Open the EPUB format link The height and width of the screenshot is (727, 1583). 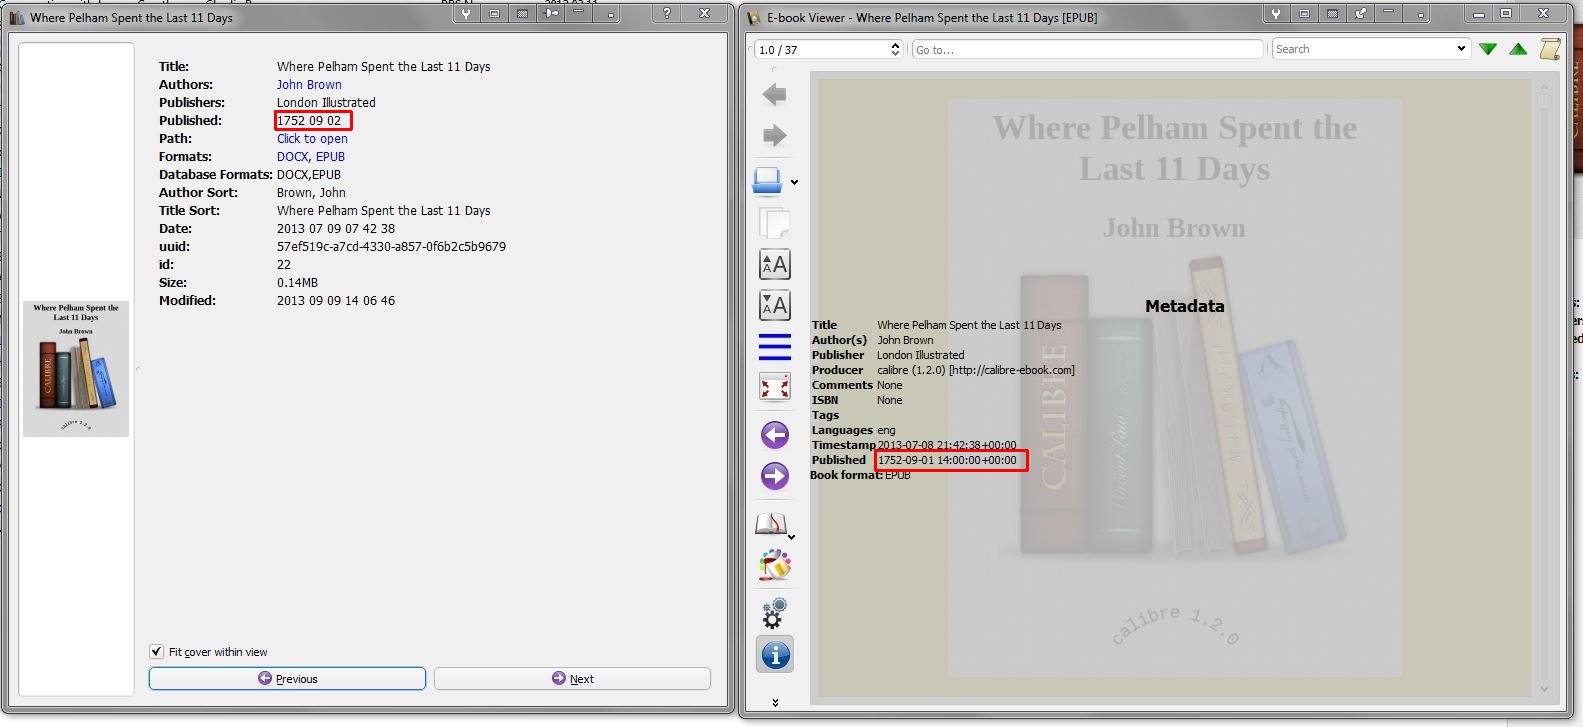pos(330,157)
